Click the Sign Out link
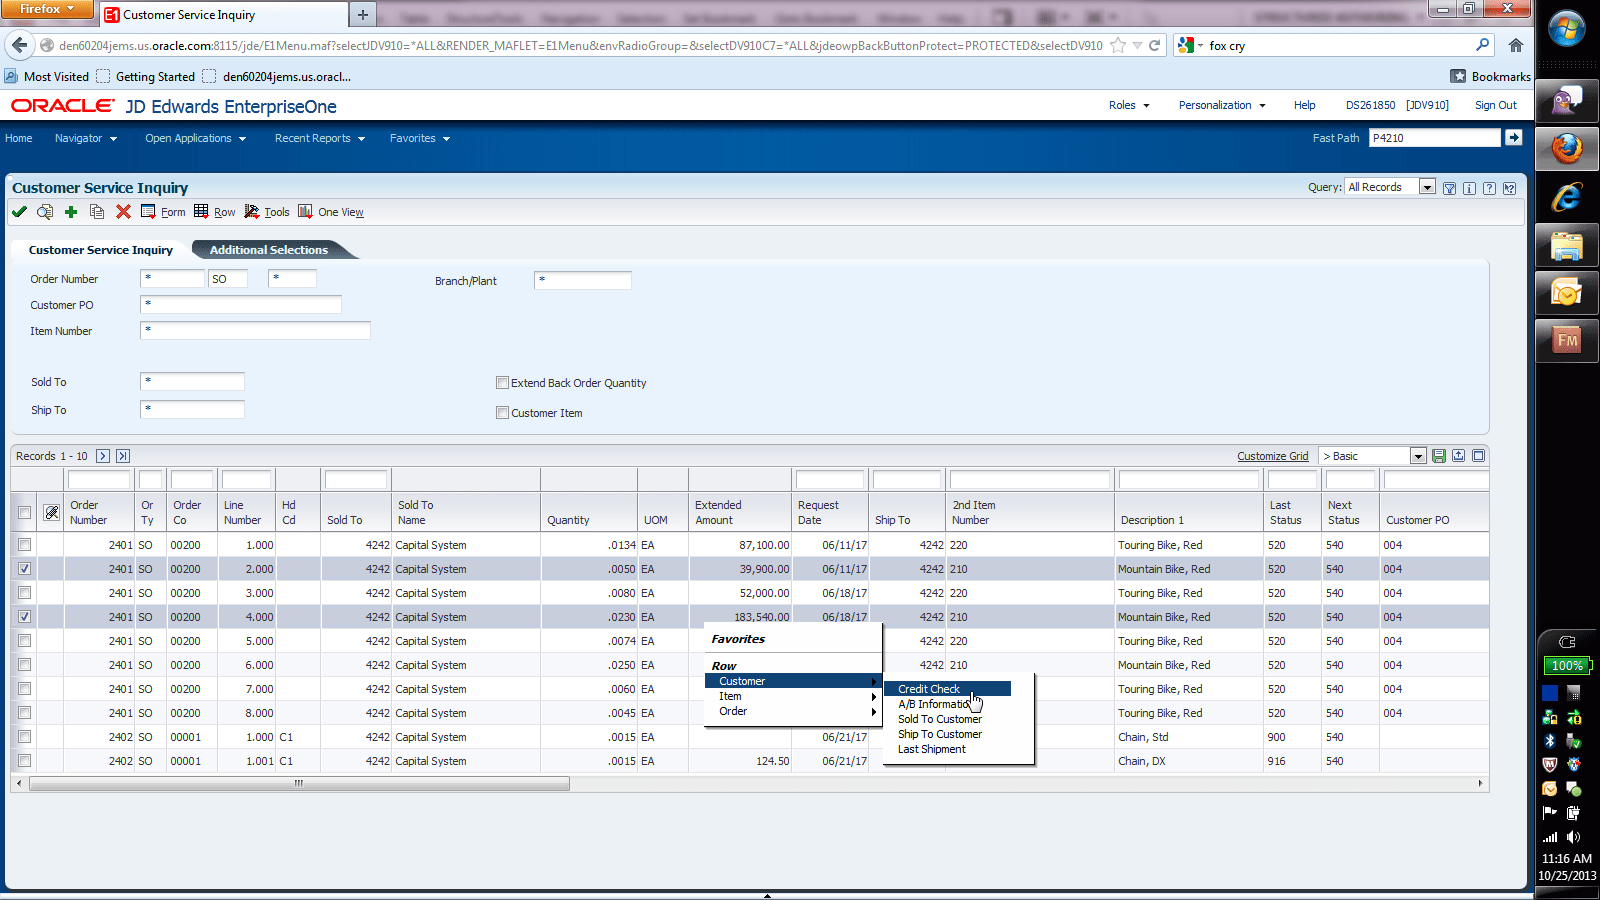The image size is (1600, 900). coord(1495,105)
